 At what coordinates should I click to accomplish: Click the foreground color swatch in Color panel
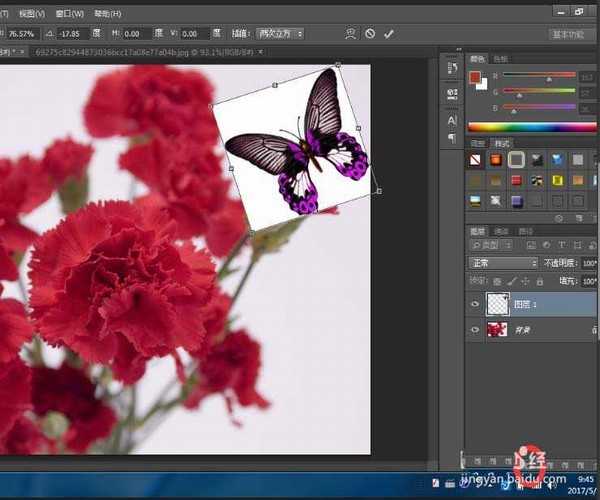pyautogui.click(x=476, y=77)
